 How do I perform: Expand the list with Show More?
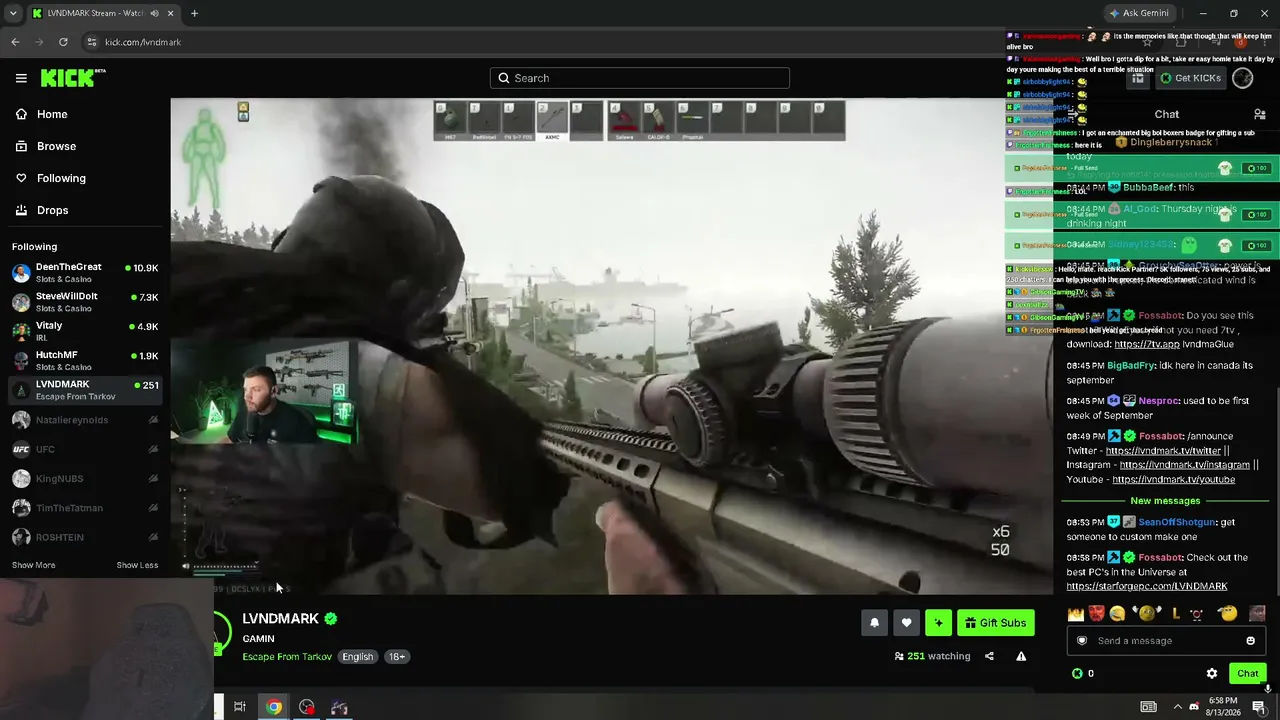coord(33,565)
